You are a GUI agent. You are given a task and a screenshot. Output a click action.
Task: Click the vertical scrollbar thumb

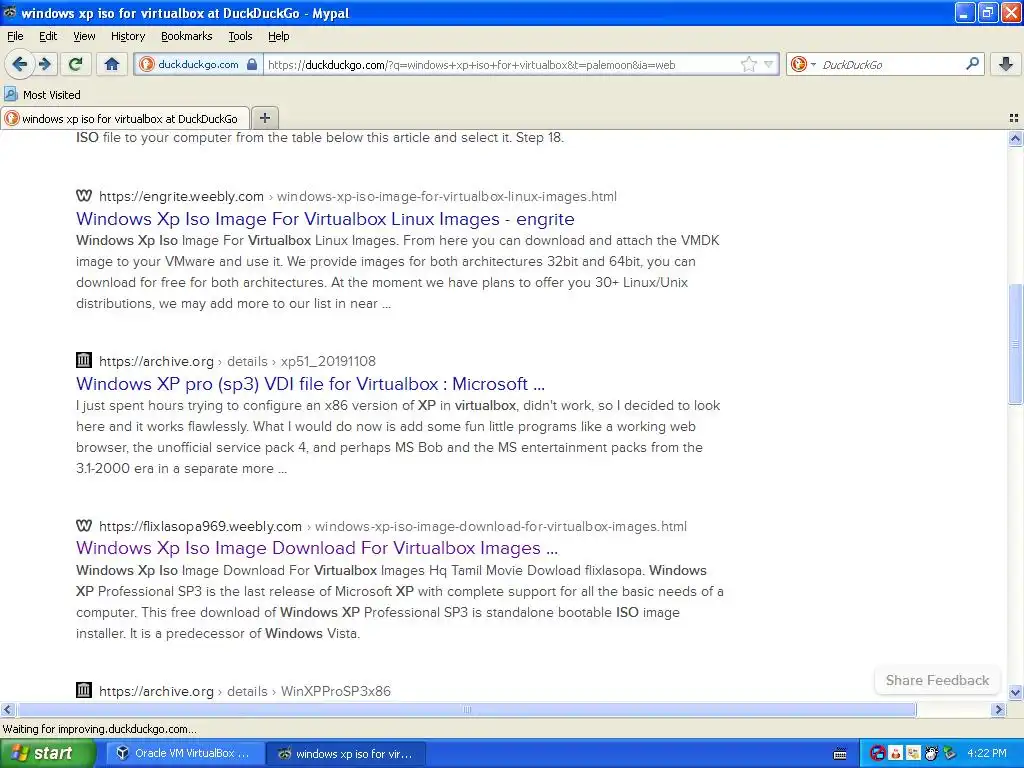click(x=1015, y=344)
